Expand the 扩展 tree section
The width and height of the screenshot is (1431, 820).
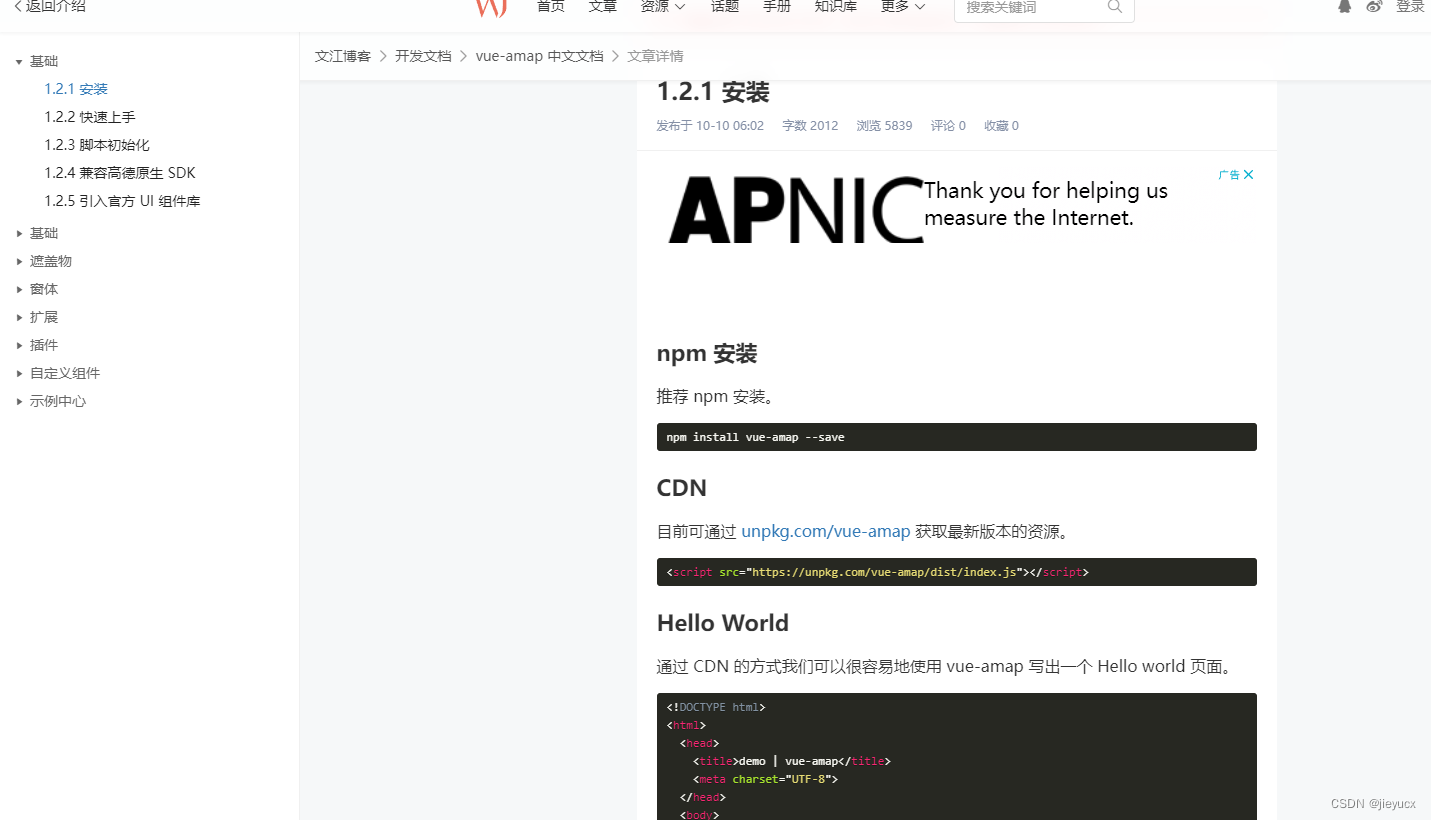(x=19, y=317)
